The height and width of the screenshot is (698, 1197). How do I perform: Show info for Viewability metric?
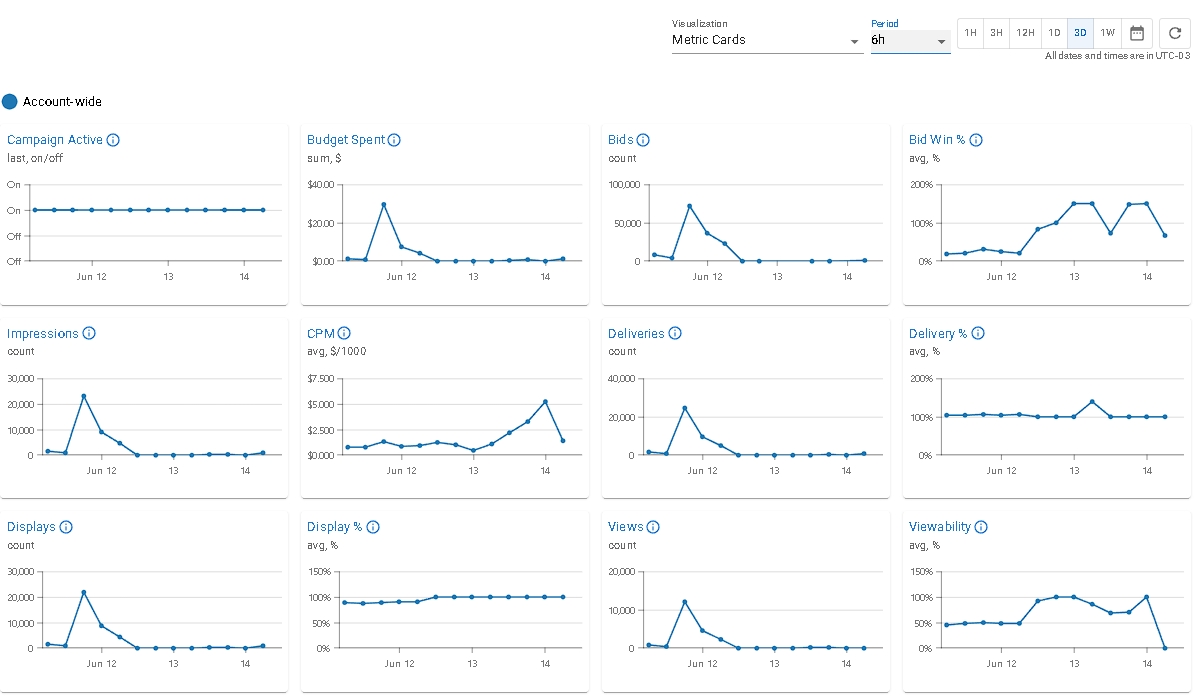pyautogui.click(x=981, y=527)
